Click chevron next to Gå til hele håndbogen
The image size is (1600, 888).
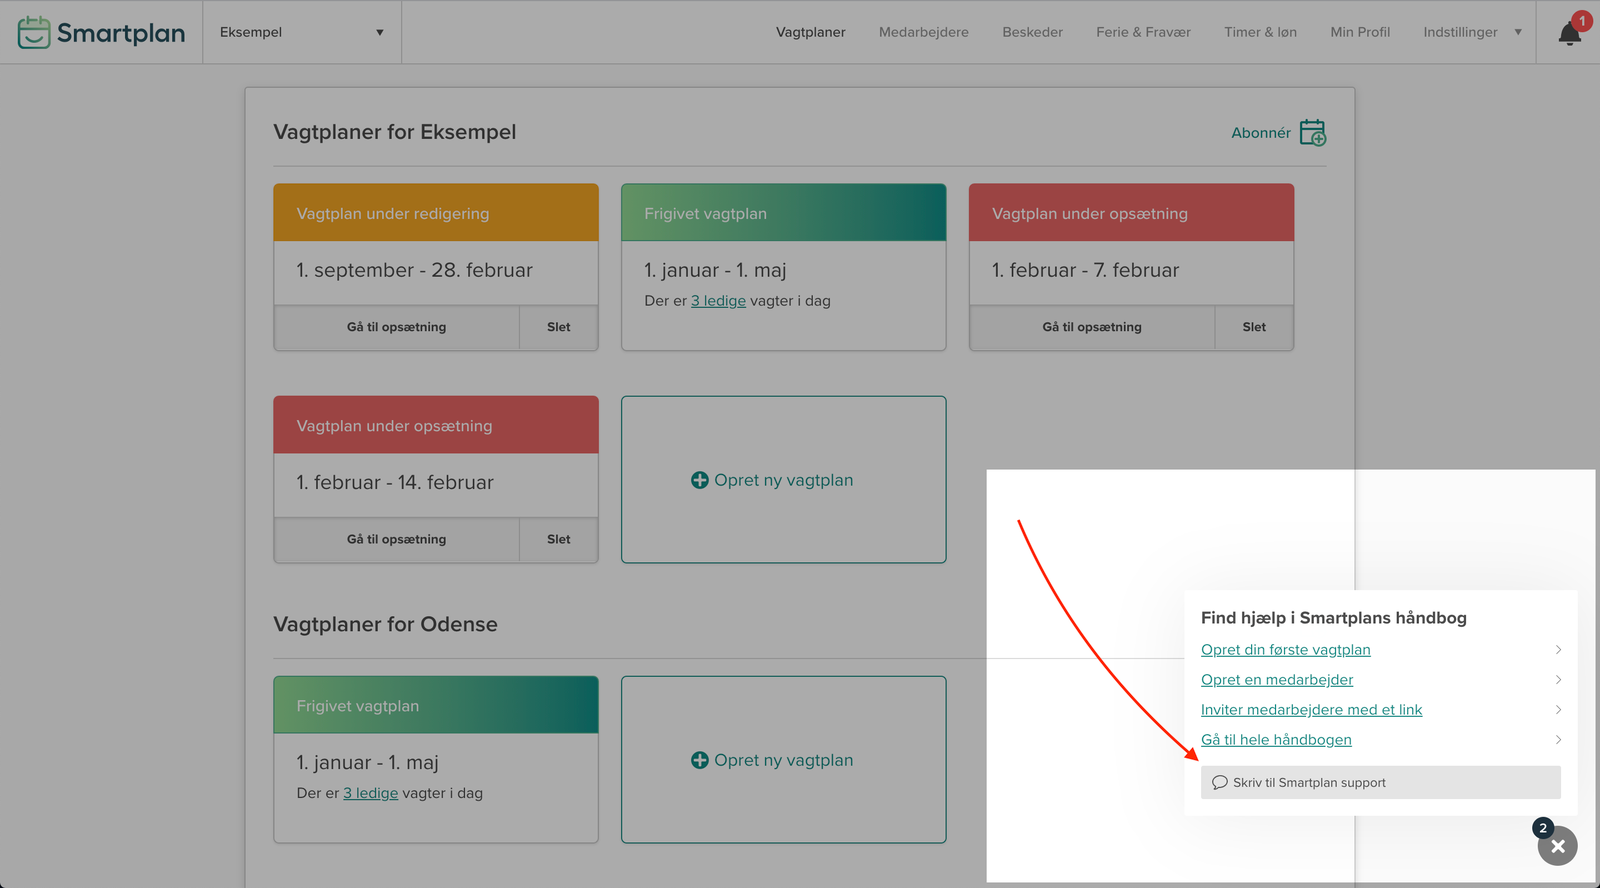point(1558,740)
